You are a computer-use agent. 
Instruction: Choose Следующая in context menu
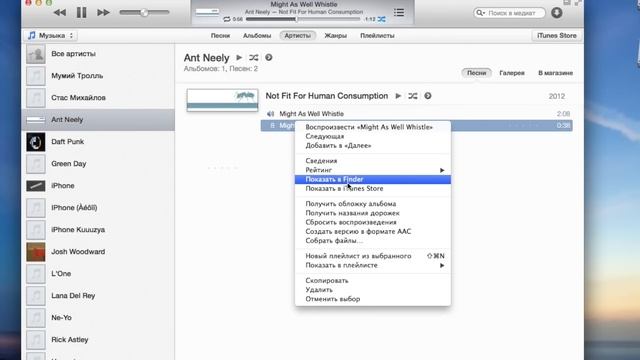pos(373,136)
